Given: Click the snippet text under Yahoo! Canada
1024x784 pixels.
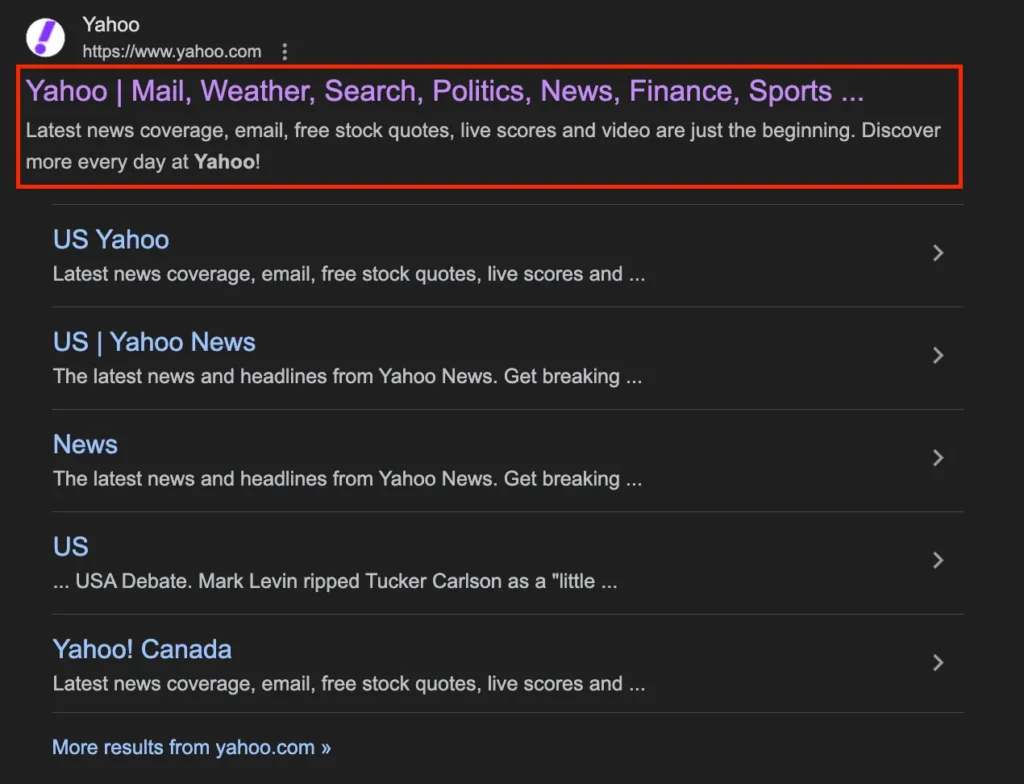Looking at the screenshot, I should (349, 683).
